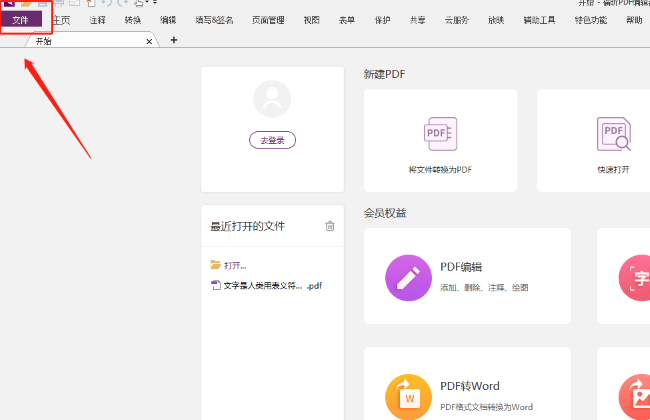Open the 云服务 ribbon tab

[x=459, y=20]
